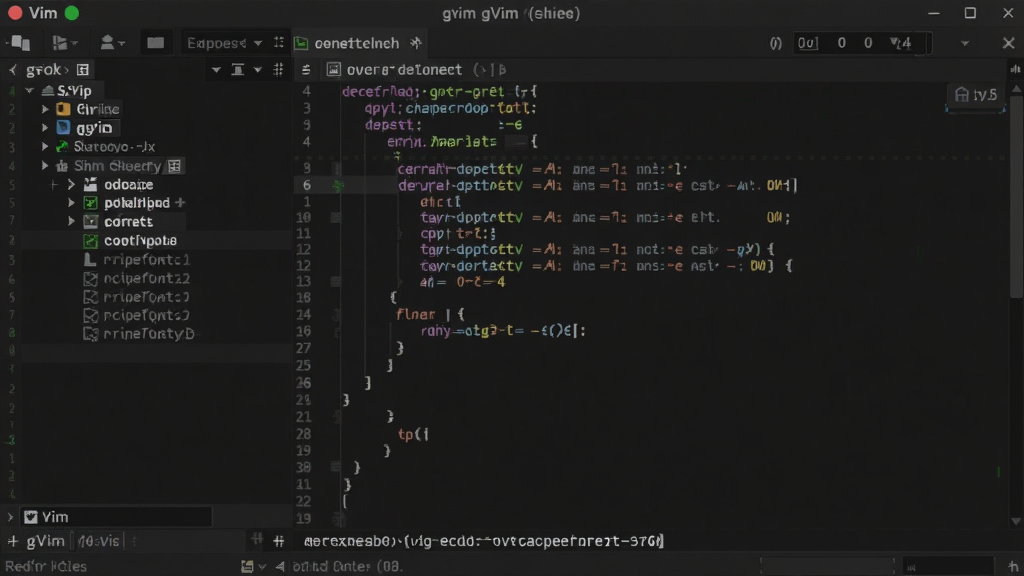
Task: Click the lines icon left of breadcrumb
Action: point(306,69)
